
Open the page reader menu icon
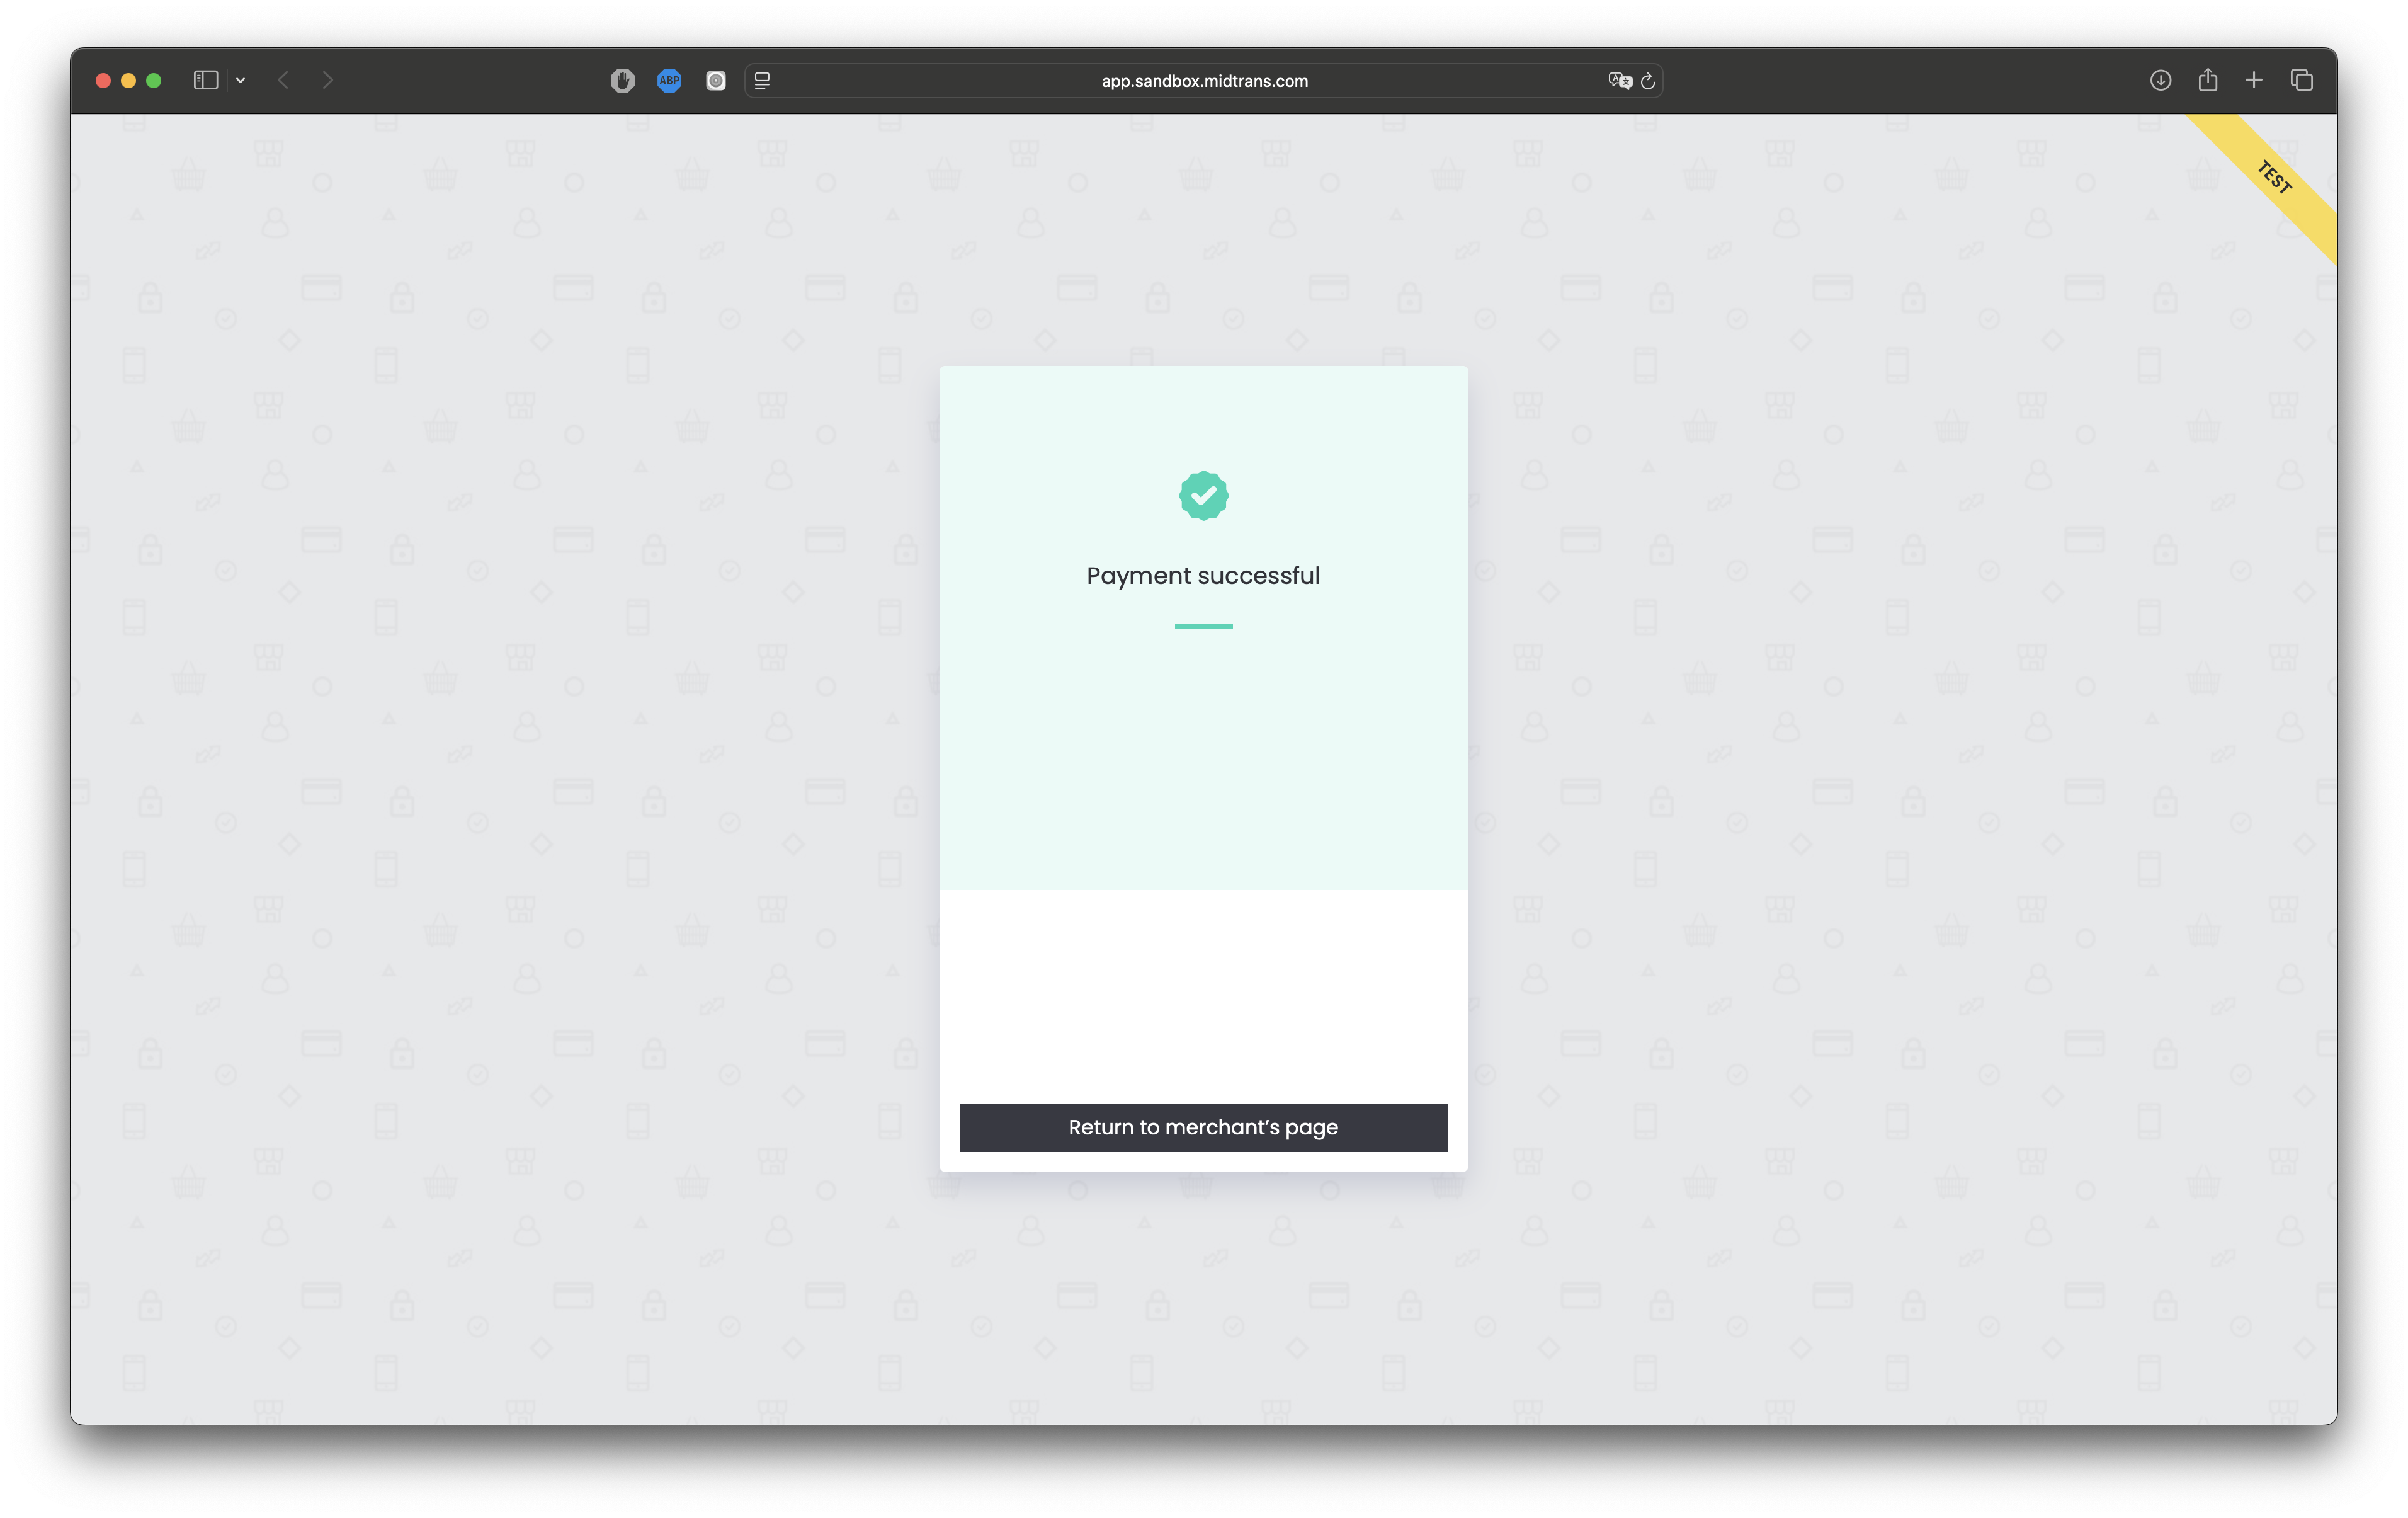click(762, 80)
